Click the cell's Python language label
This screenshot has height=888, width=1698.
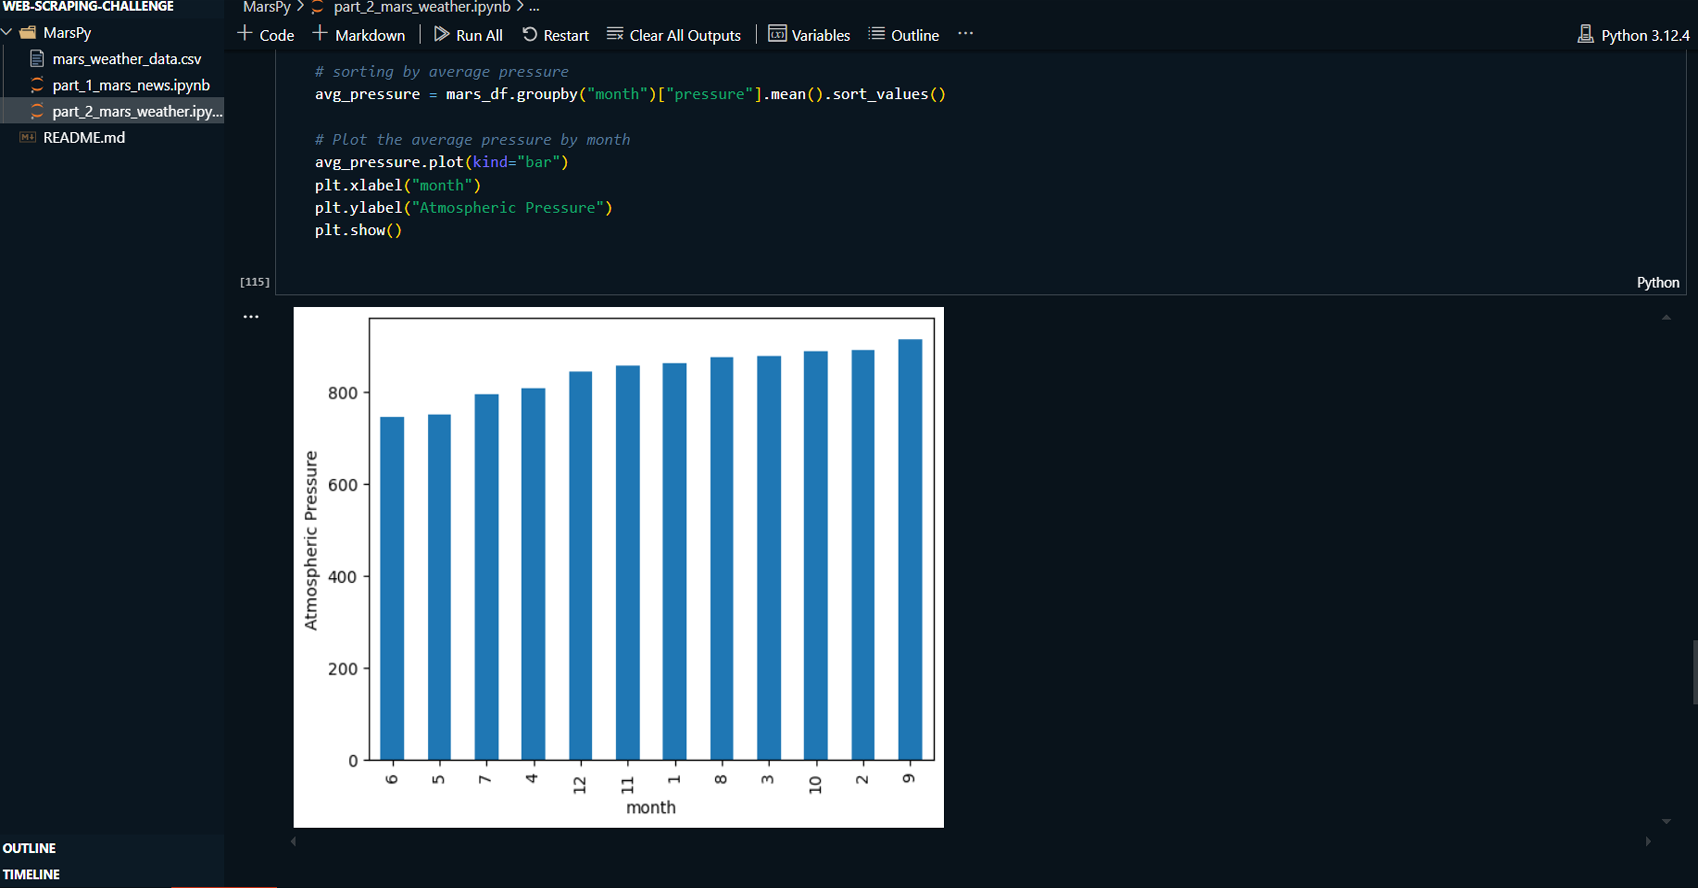[x=1657, y=283]
